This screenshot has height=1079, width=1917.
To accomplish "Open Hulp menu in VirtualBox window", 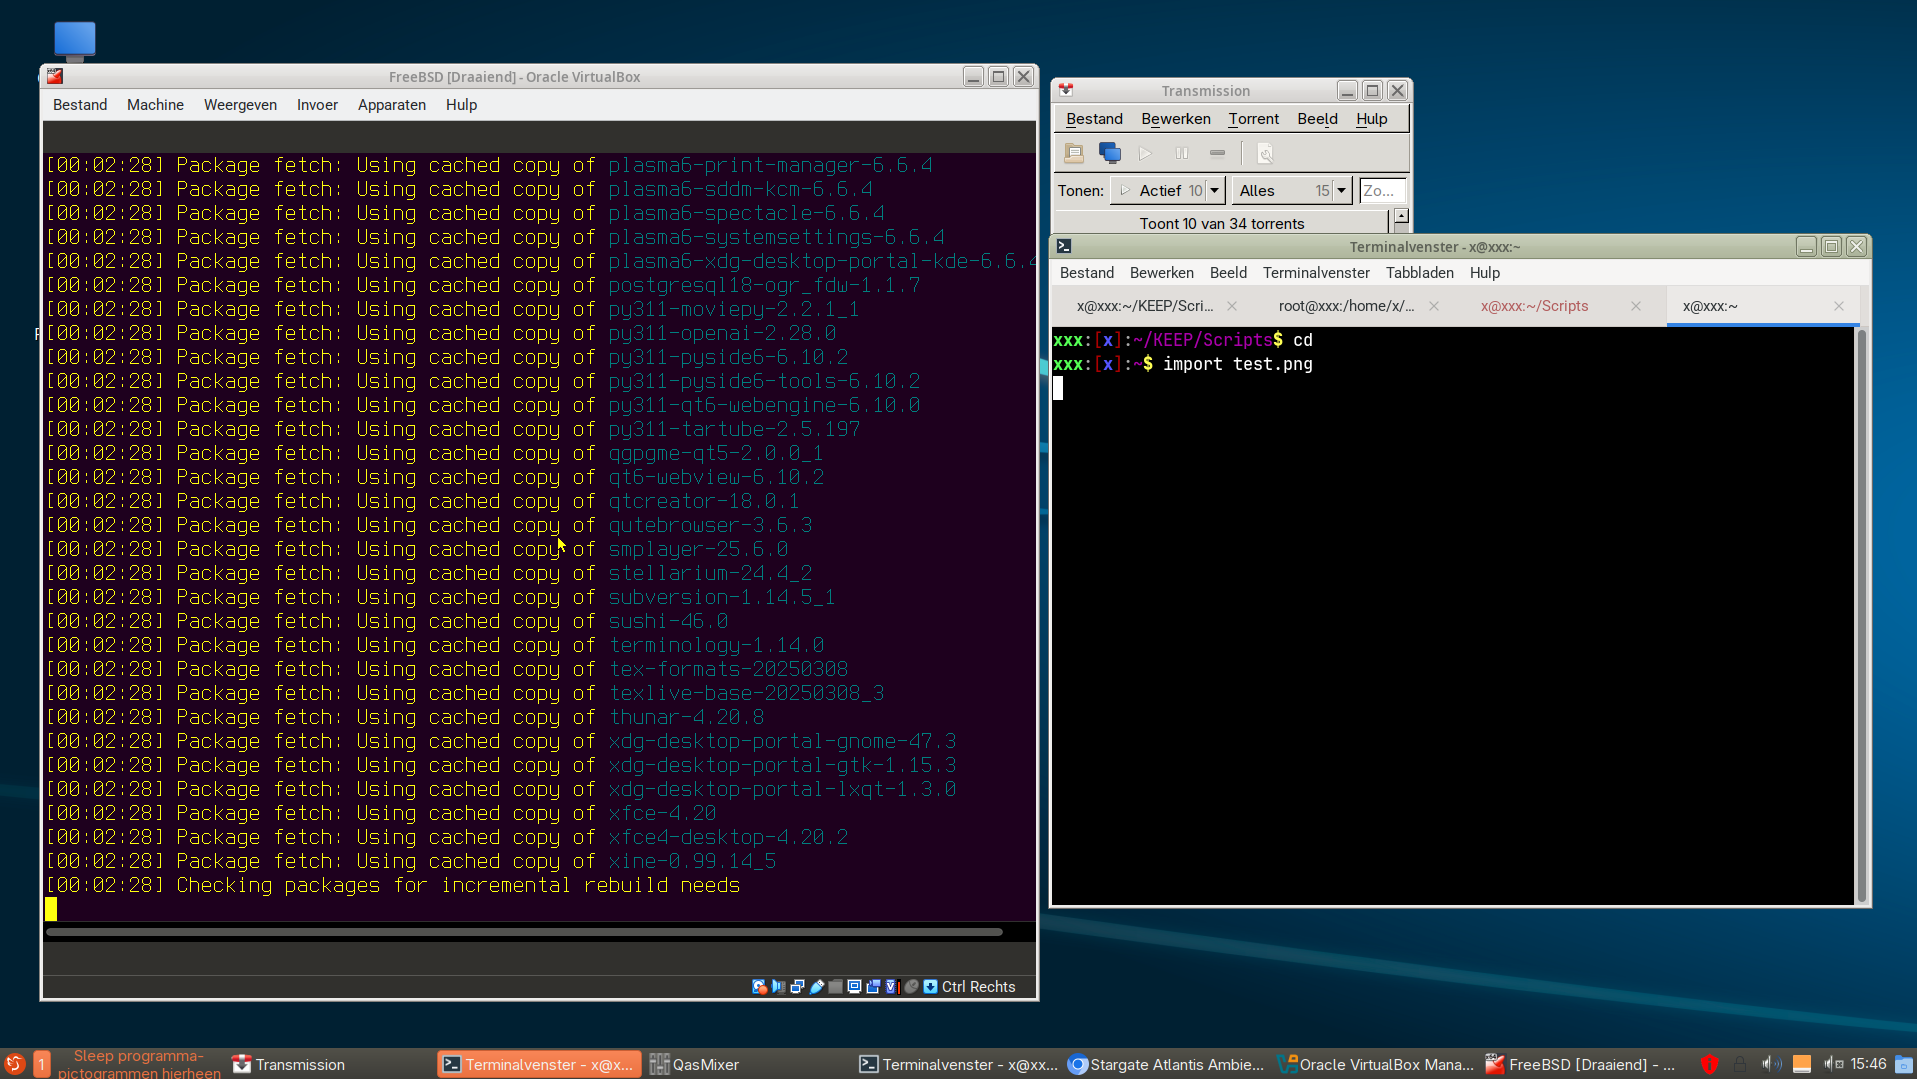I will (x=461, y=104).
